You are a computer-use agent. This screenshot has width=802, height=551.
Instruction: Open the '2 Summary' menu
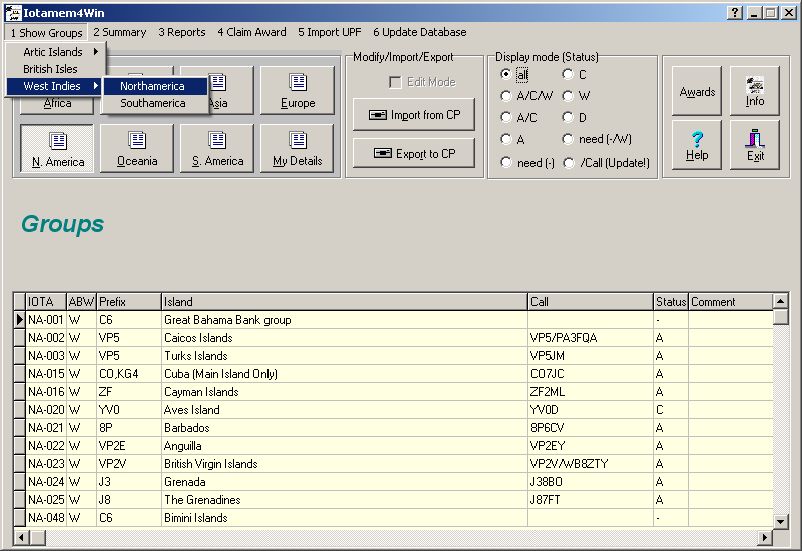[x=120, y=32]
